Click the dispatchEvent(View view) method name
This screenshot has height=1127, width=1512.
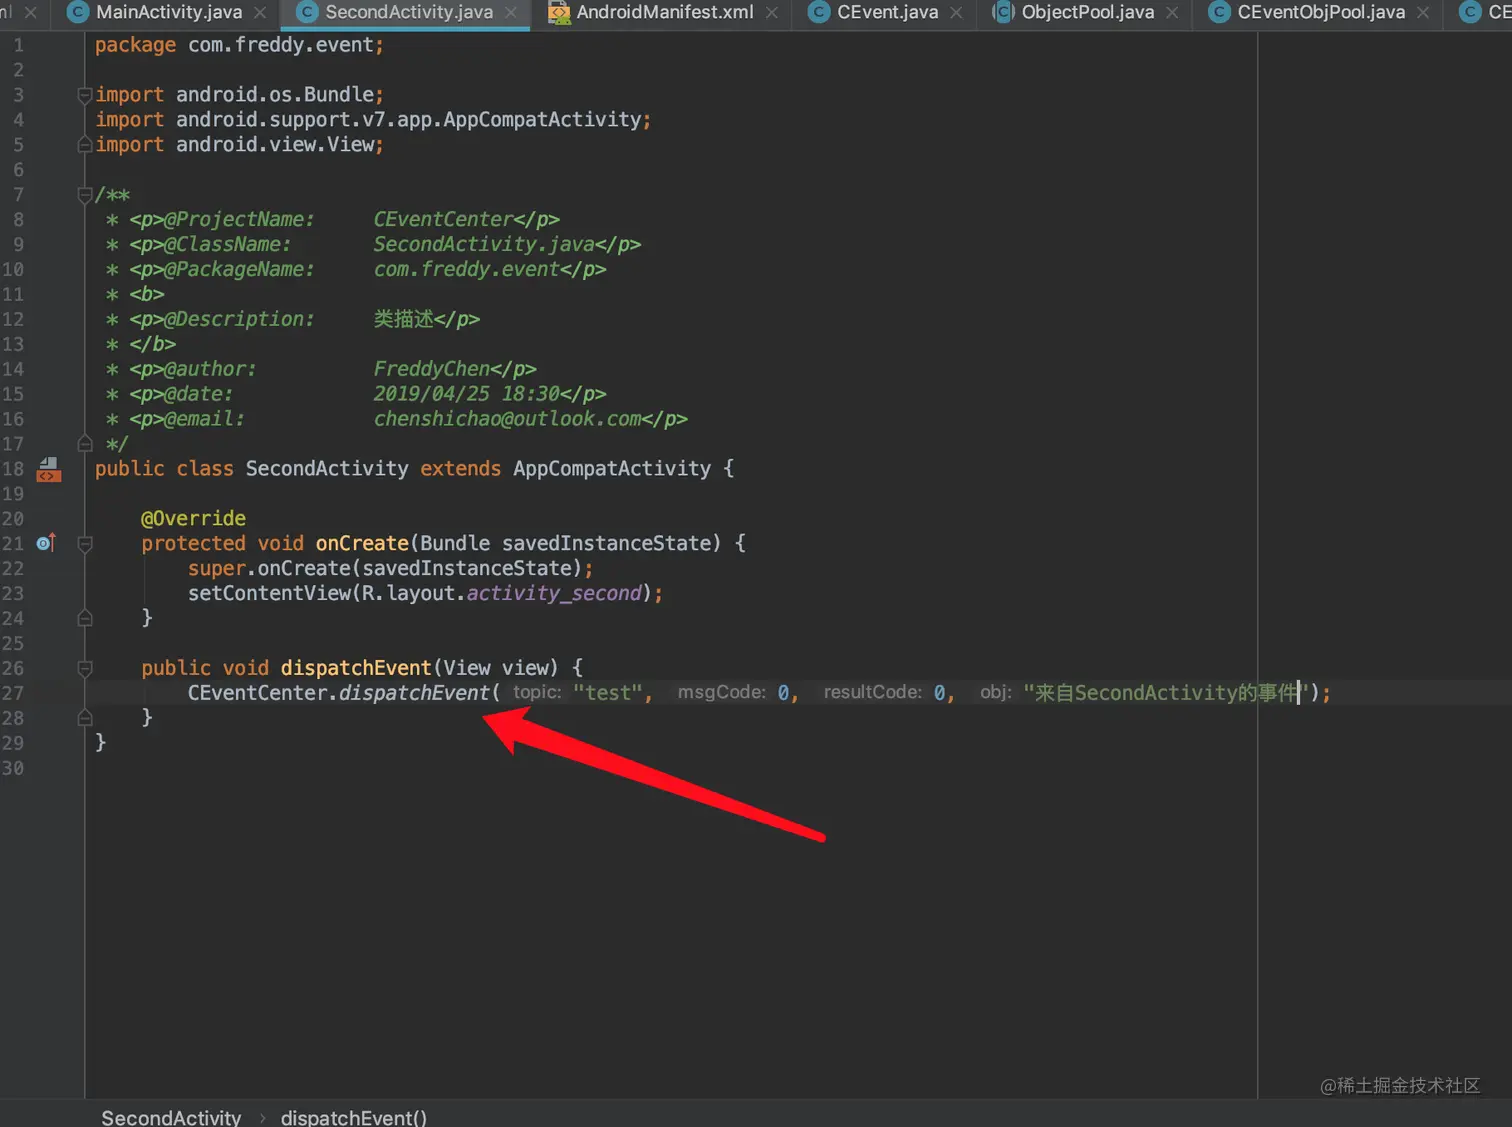[x=356, y=668]
